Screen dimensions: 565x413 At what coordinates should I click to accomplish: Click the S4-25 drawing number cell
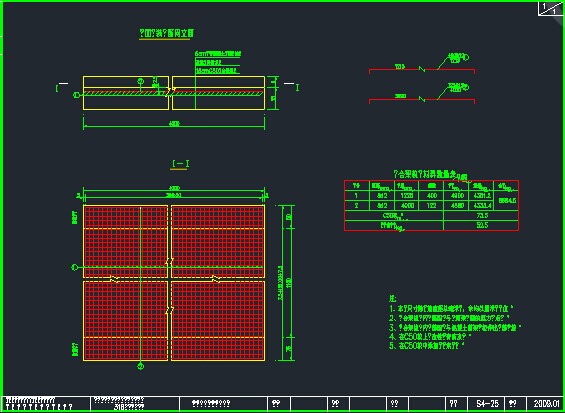[x=487, y=404]
